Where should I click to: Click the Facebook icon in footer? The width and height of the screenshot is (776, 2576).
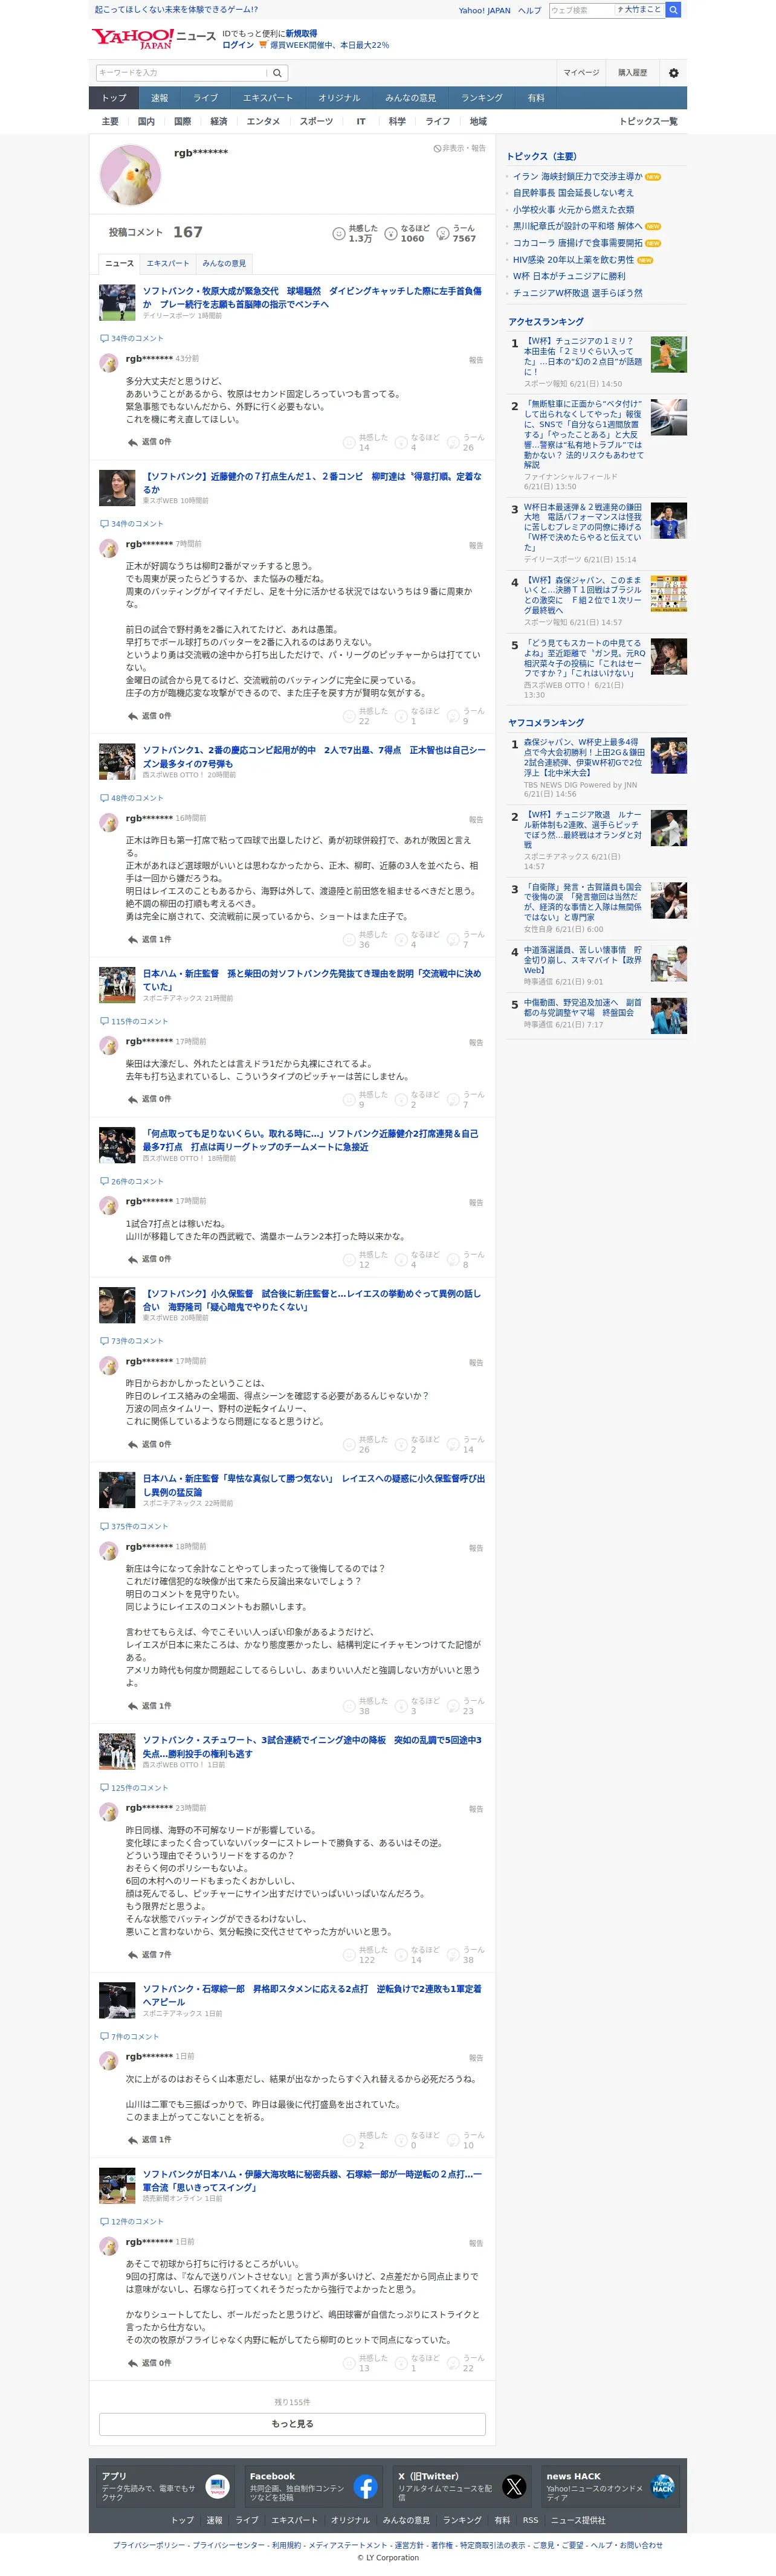pyautogui.click(x=366, y=2486)
